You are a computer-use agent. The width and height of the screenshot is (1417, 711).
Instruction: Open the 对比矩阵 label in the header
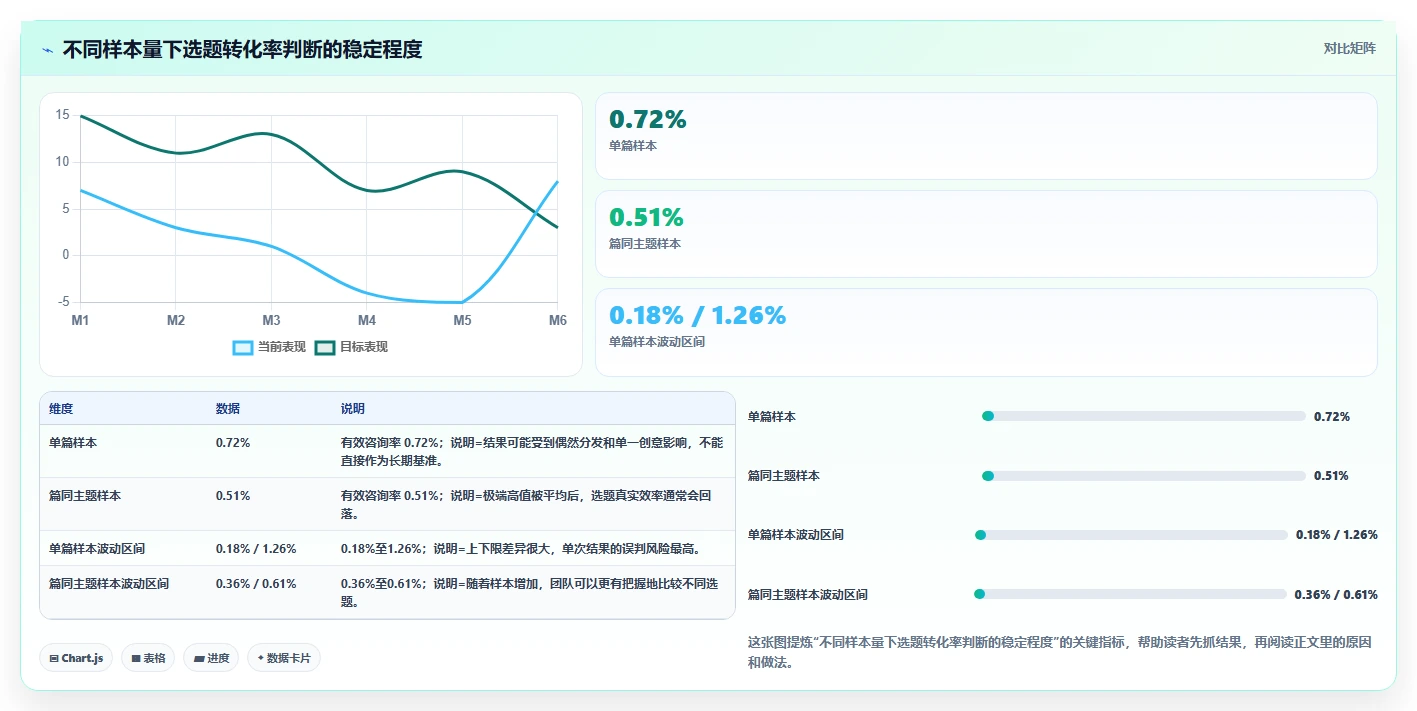[1349, 48]
